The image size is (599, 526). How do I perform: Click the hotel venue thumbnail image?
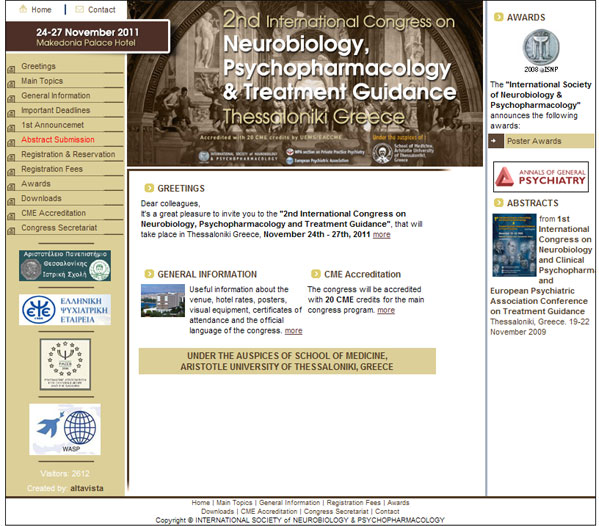coord(163,301)
